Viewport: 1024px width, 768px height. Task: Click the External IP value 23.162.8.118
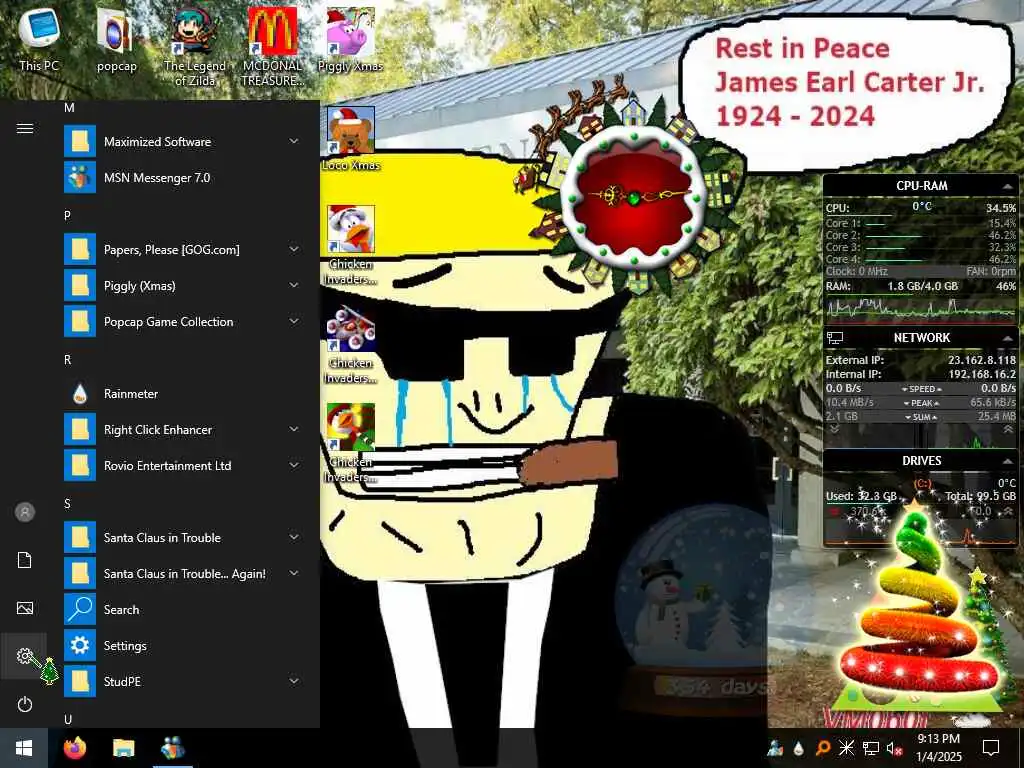tap(982, 360)
